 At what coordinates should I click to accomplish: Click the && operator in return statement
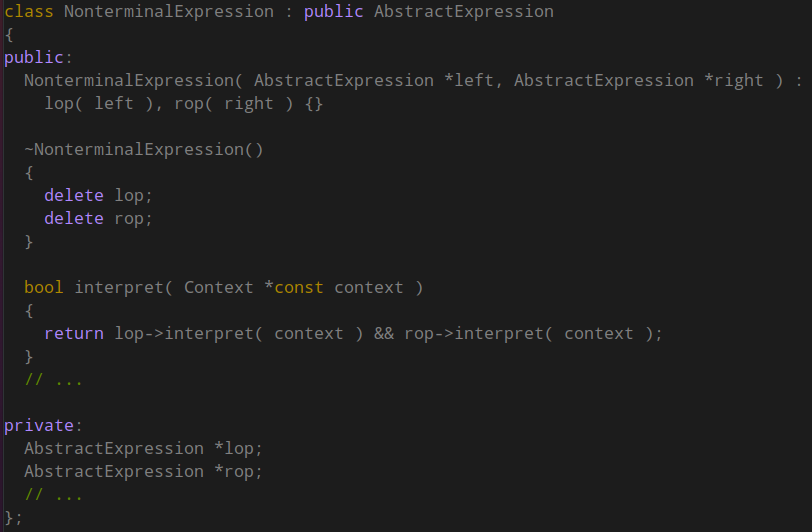(x=384, y=334)
